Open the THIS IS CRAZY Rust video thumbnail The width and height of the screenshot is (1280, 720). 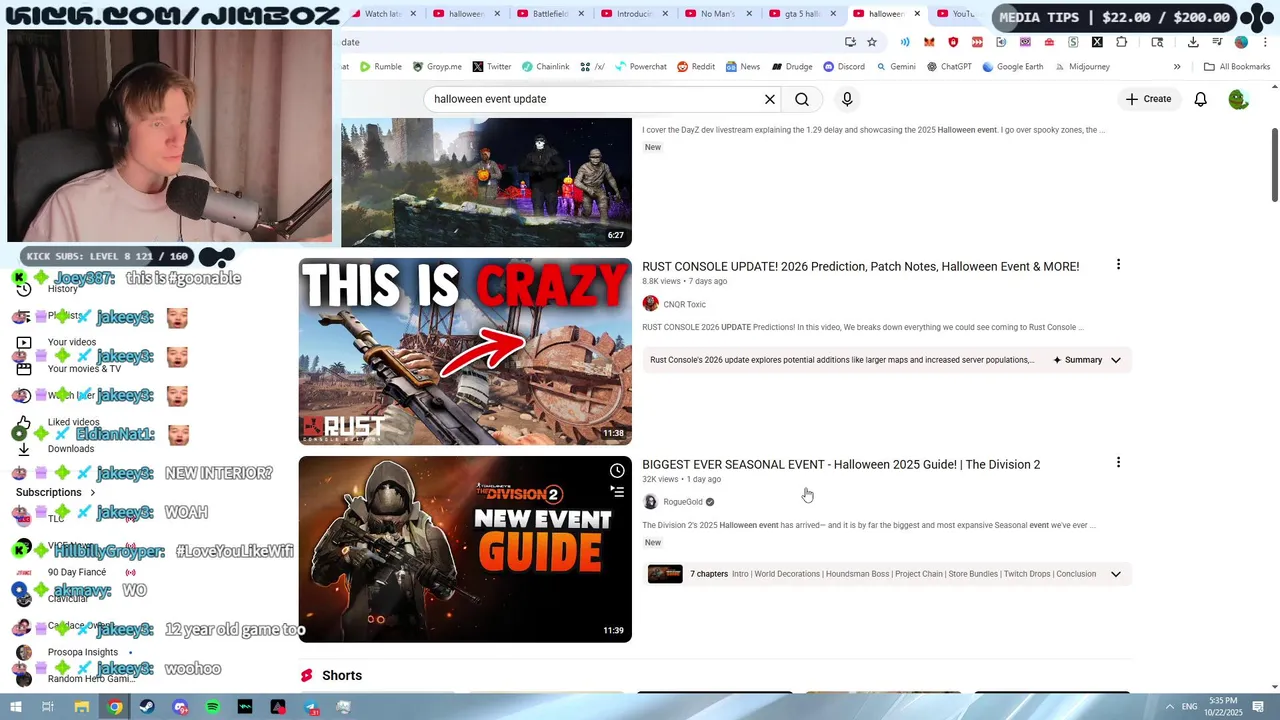pyautogui.click(x=465, y=351)
